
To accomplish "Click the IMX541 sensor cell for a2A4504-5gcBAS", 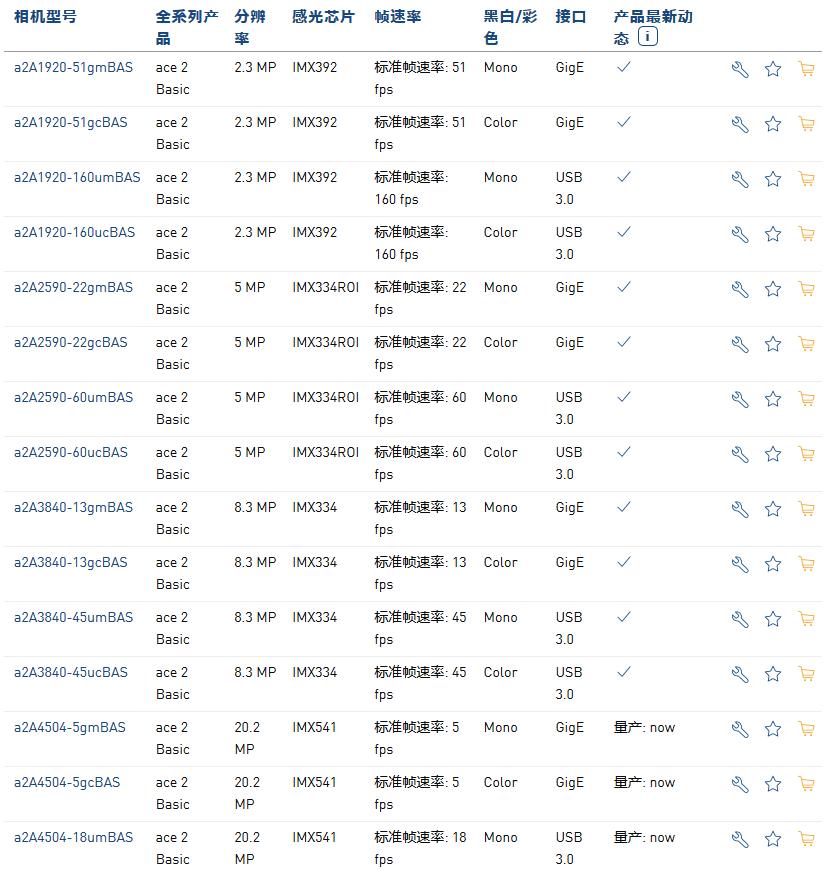I will [x=314, y=782].
